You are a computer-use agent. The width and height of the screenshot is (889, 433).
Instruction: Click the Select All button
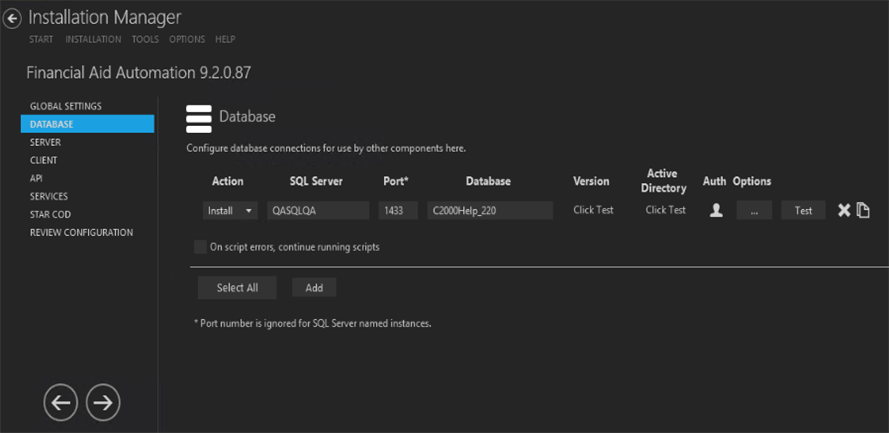[237, 287]
